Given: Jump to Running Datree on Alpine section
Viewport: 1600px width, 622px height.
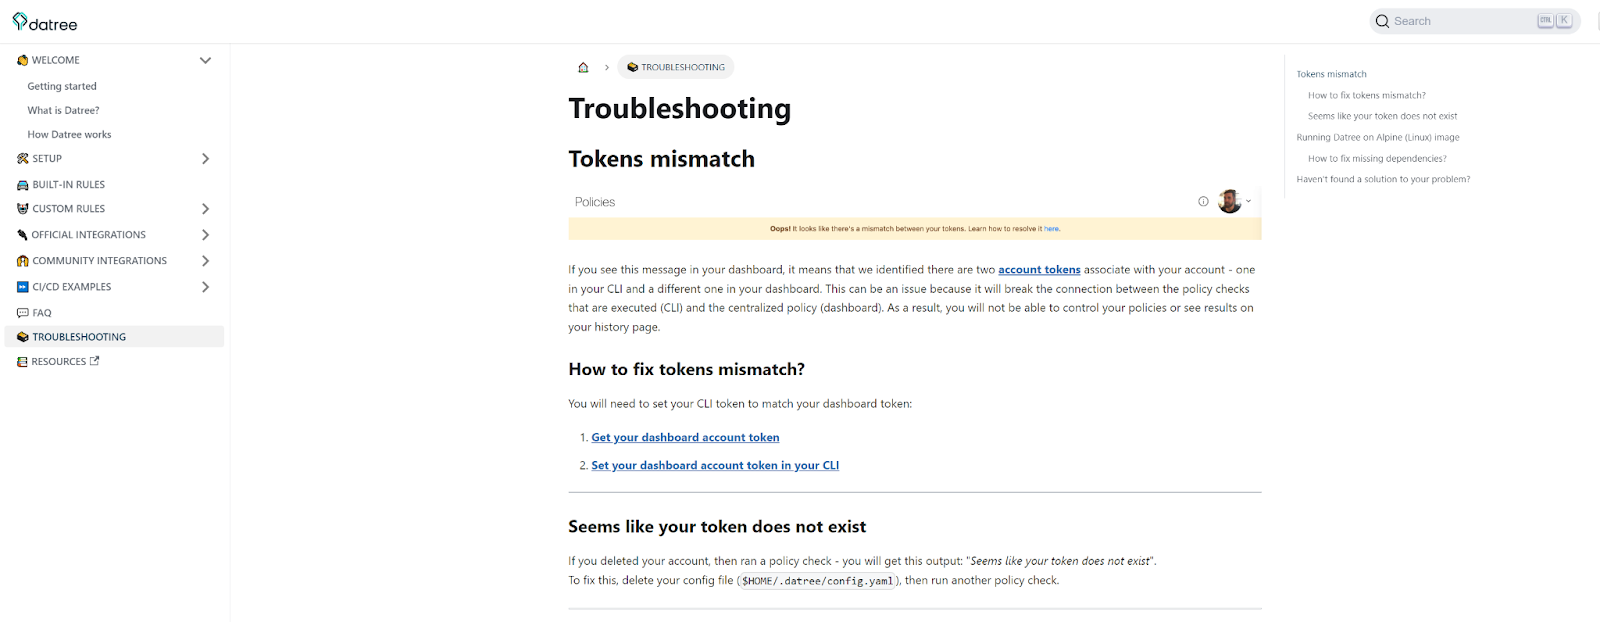Looking at the screenshot, I should [1378, 138].
